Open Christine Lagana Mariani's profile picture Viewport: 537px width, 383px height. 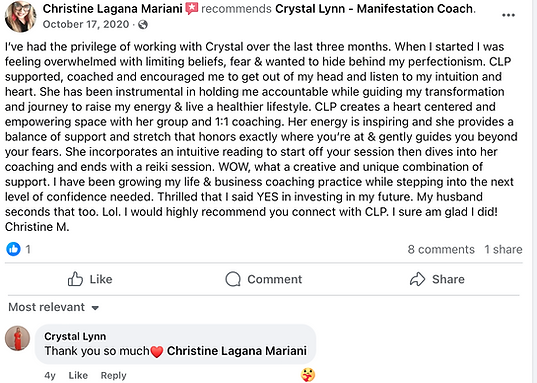click(21, 16)
